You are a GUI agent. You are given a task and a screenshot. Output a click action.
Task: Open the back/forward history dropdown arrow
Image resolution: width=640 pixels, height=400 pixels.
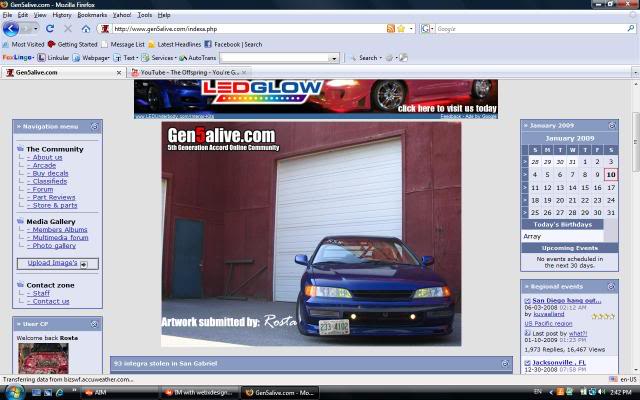coord(36,29)
